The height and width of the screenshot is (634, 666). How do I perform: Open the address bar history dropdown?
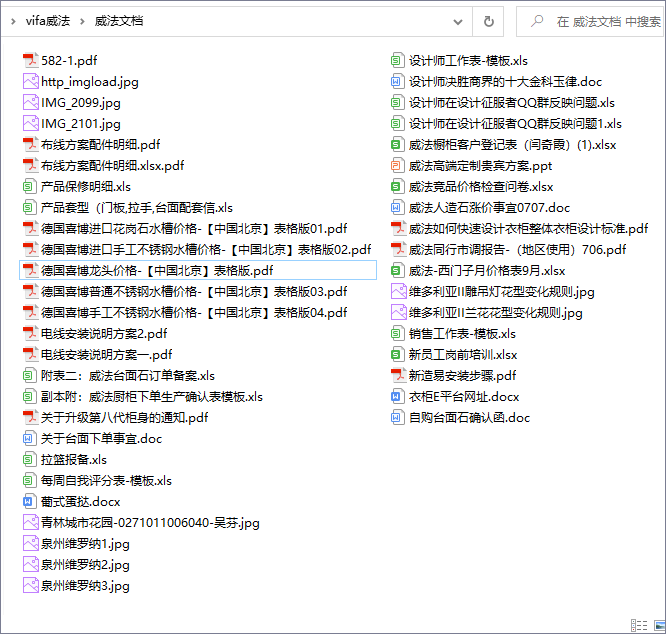(458, 21)
